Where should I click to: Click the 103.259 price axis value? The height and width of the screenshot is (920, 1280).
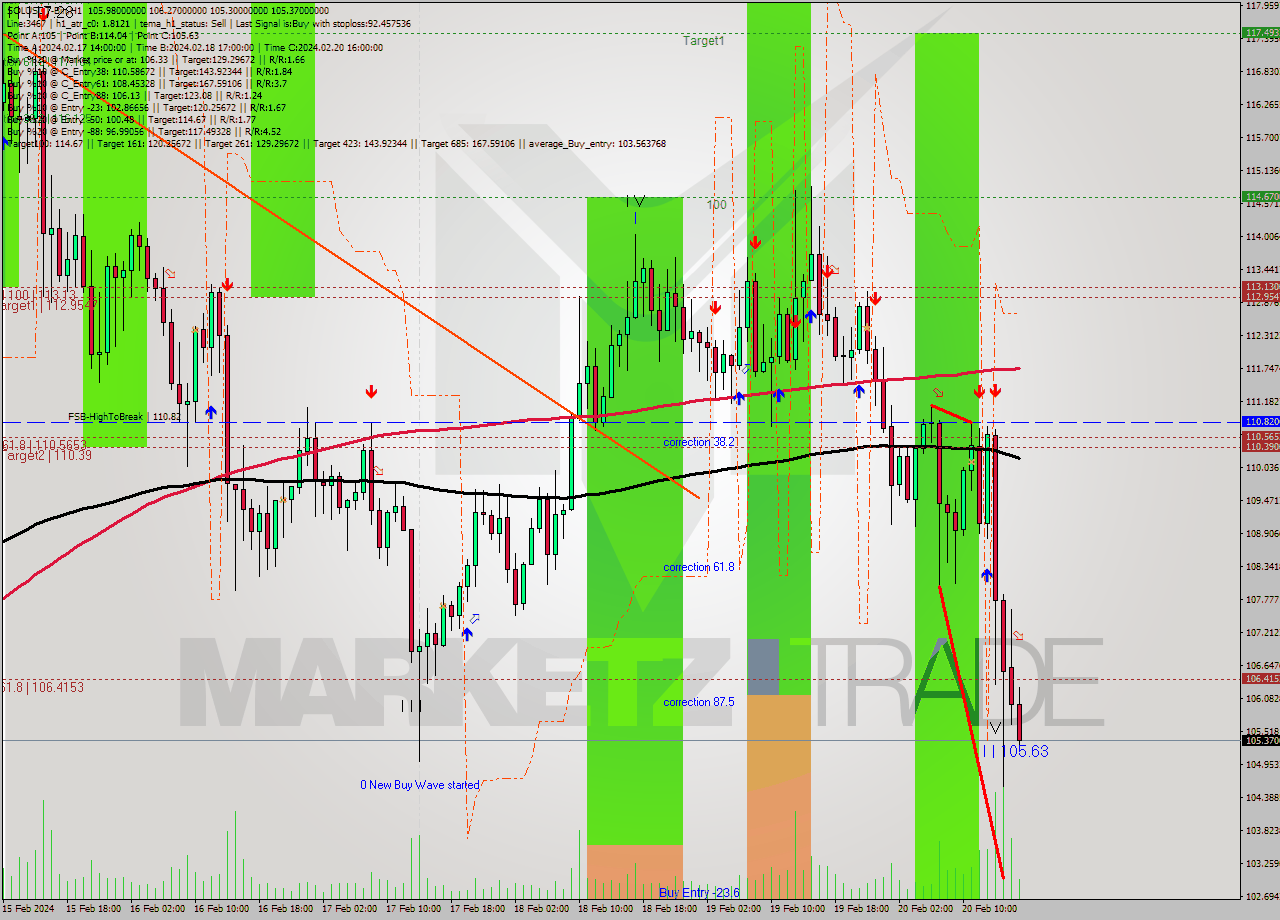(x=1262, y=863)
